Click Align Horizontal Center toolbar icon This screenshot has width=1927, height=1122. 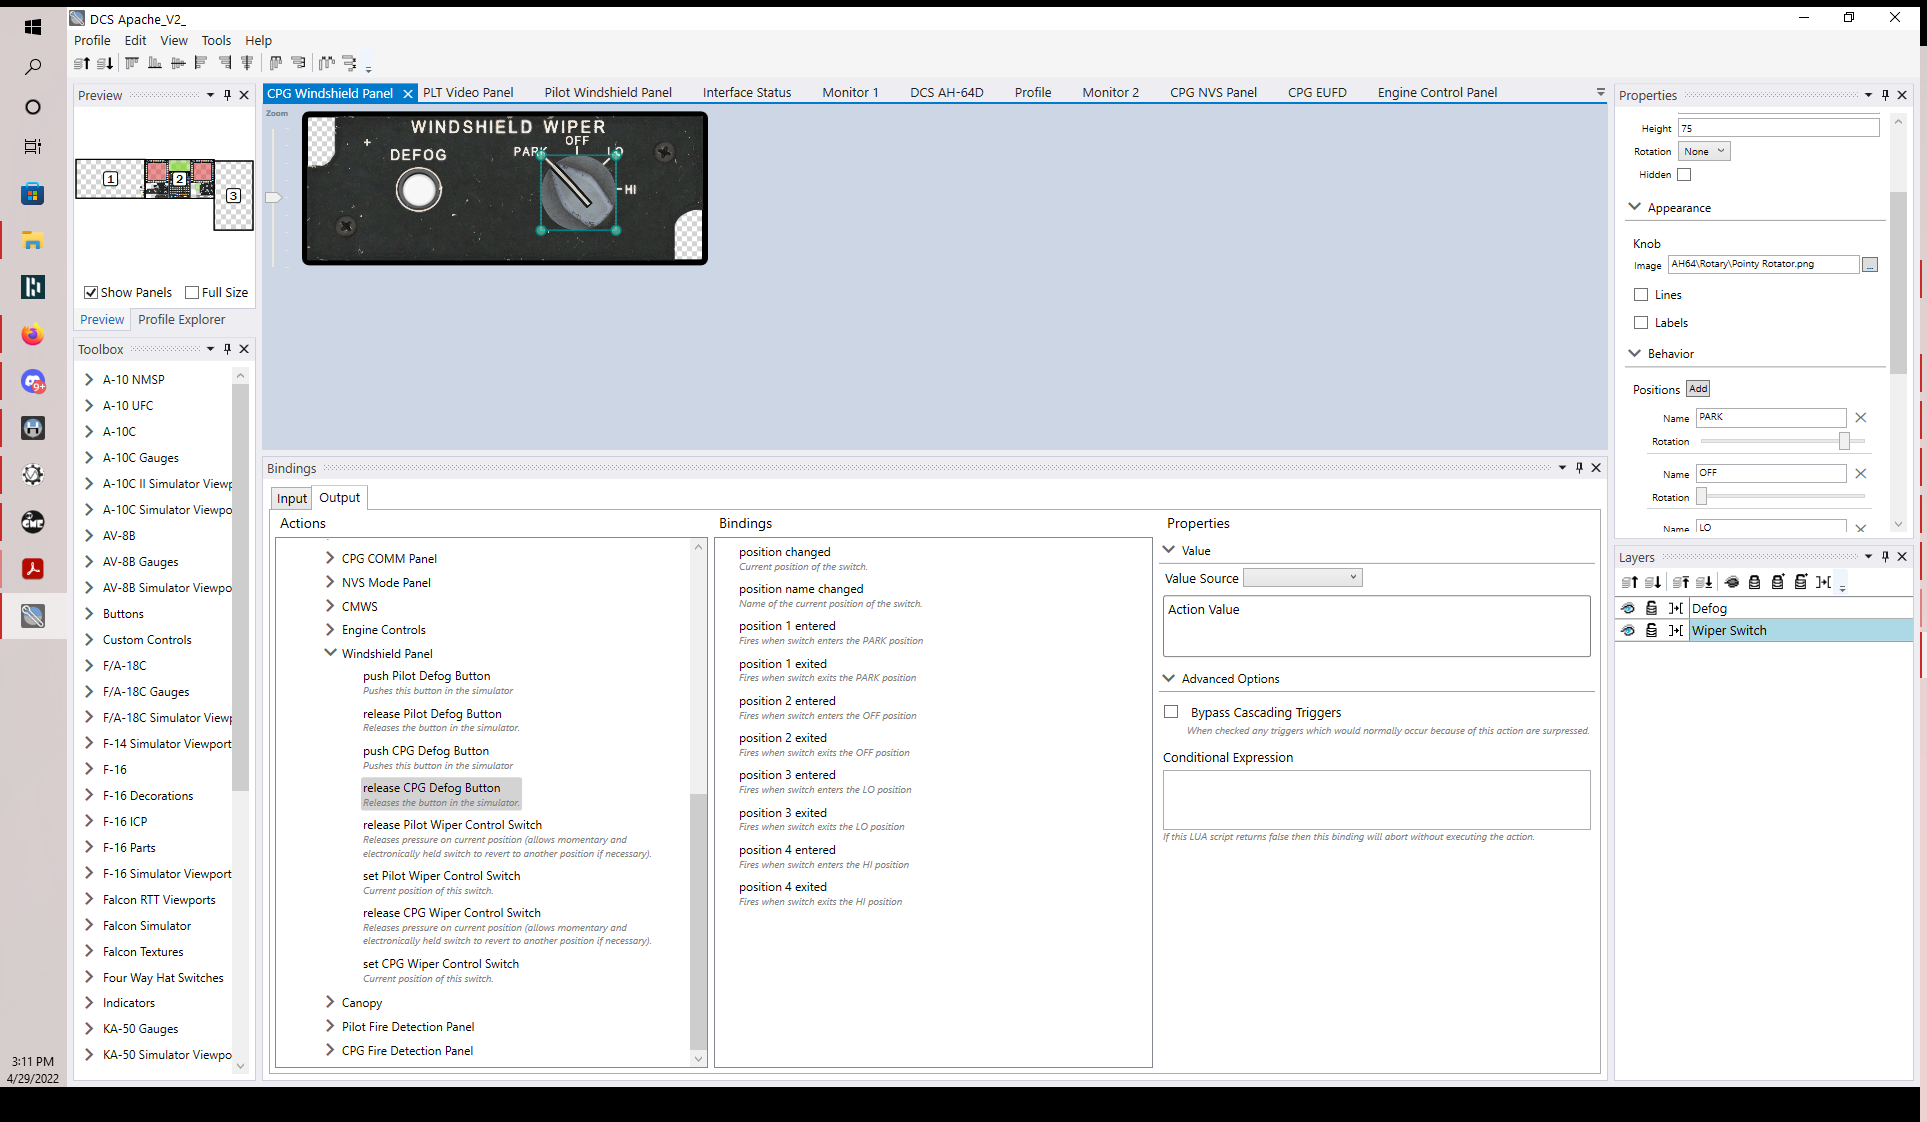click(x=178, y=64)
